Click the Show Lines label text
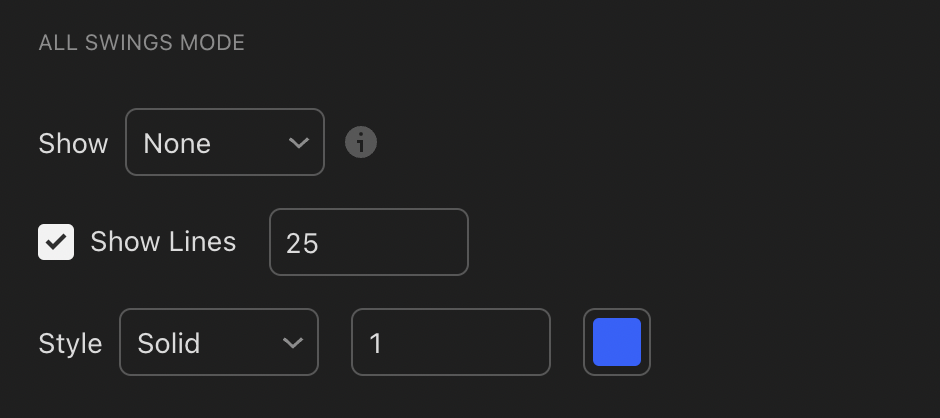The image size is (940, 418). pos(163,242)
